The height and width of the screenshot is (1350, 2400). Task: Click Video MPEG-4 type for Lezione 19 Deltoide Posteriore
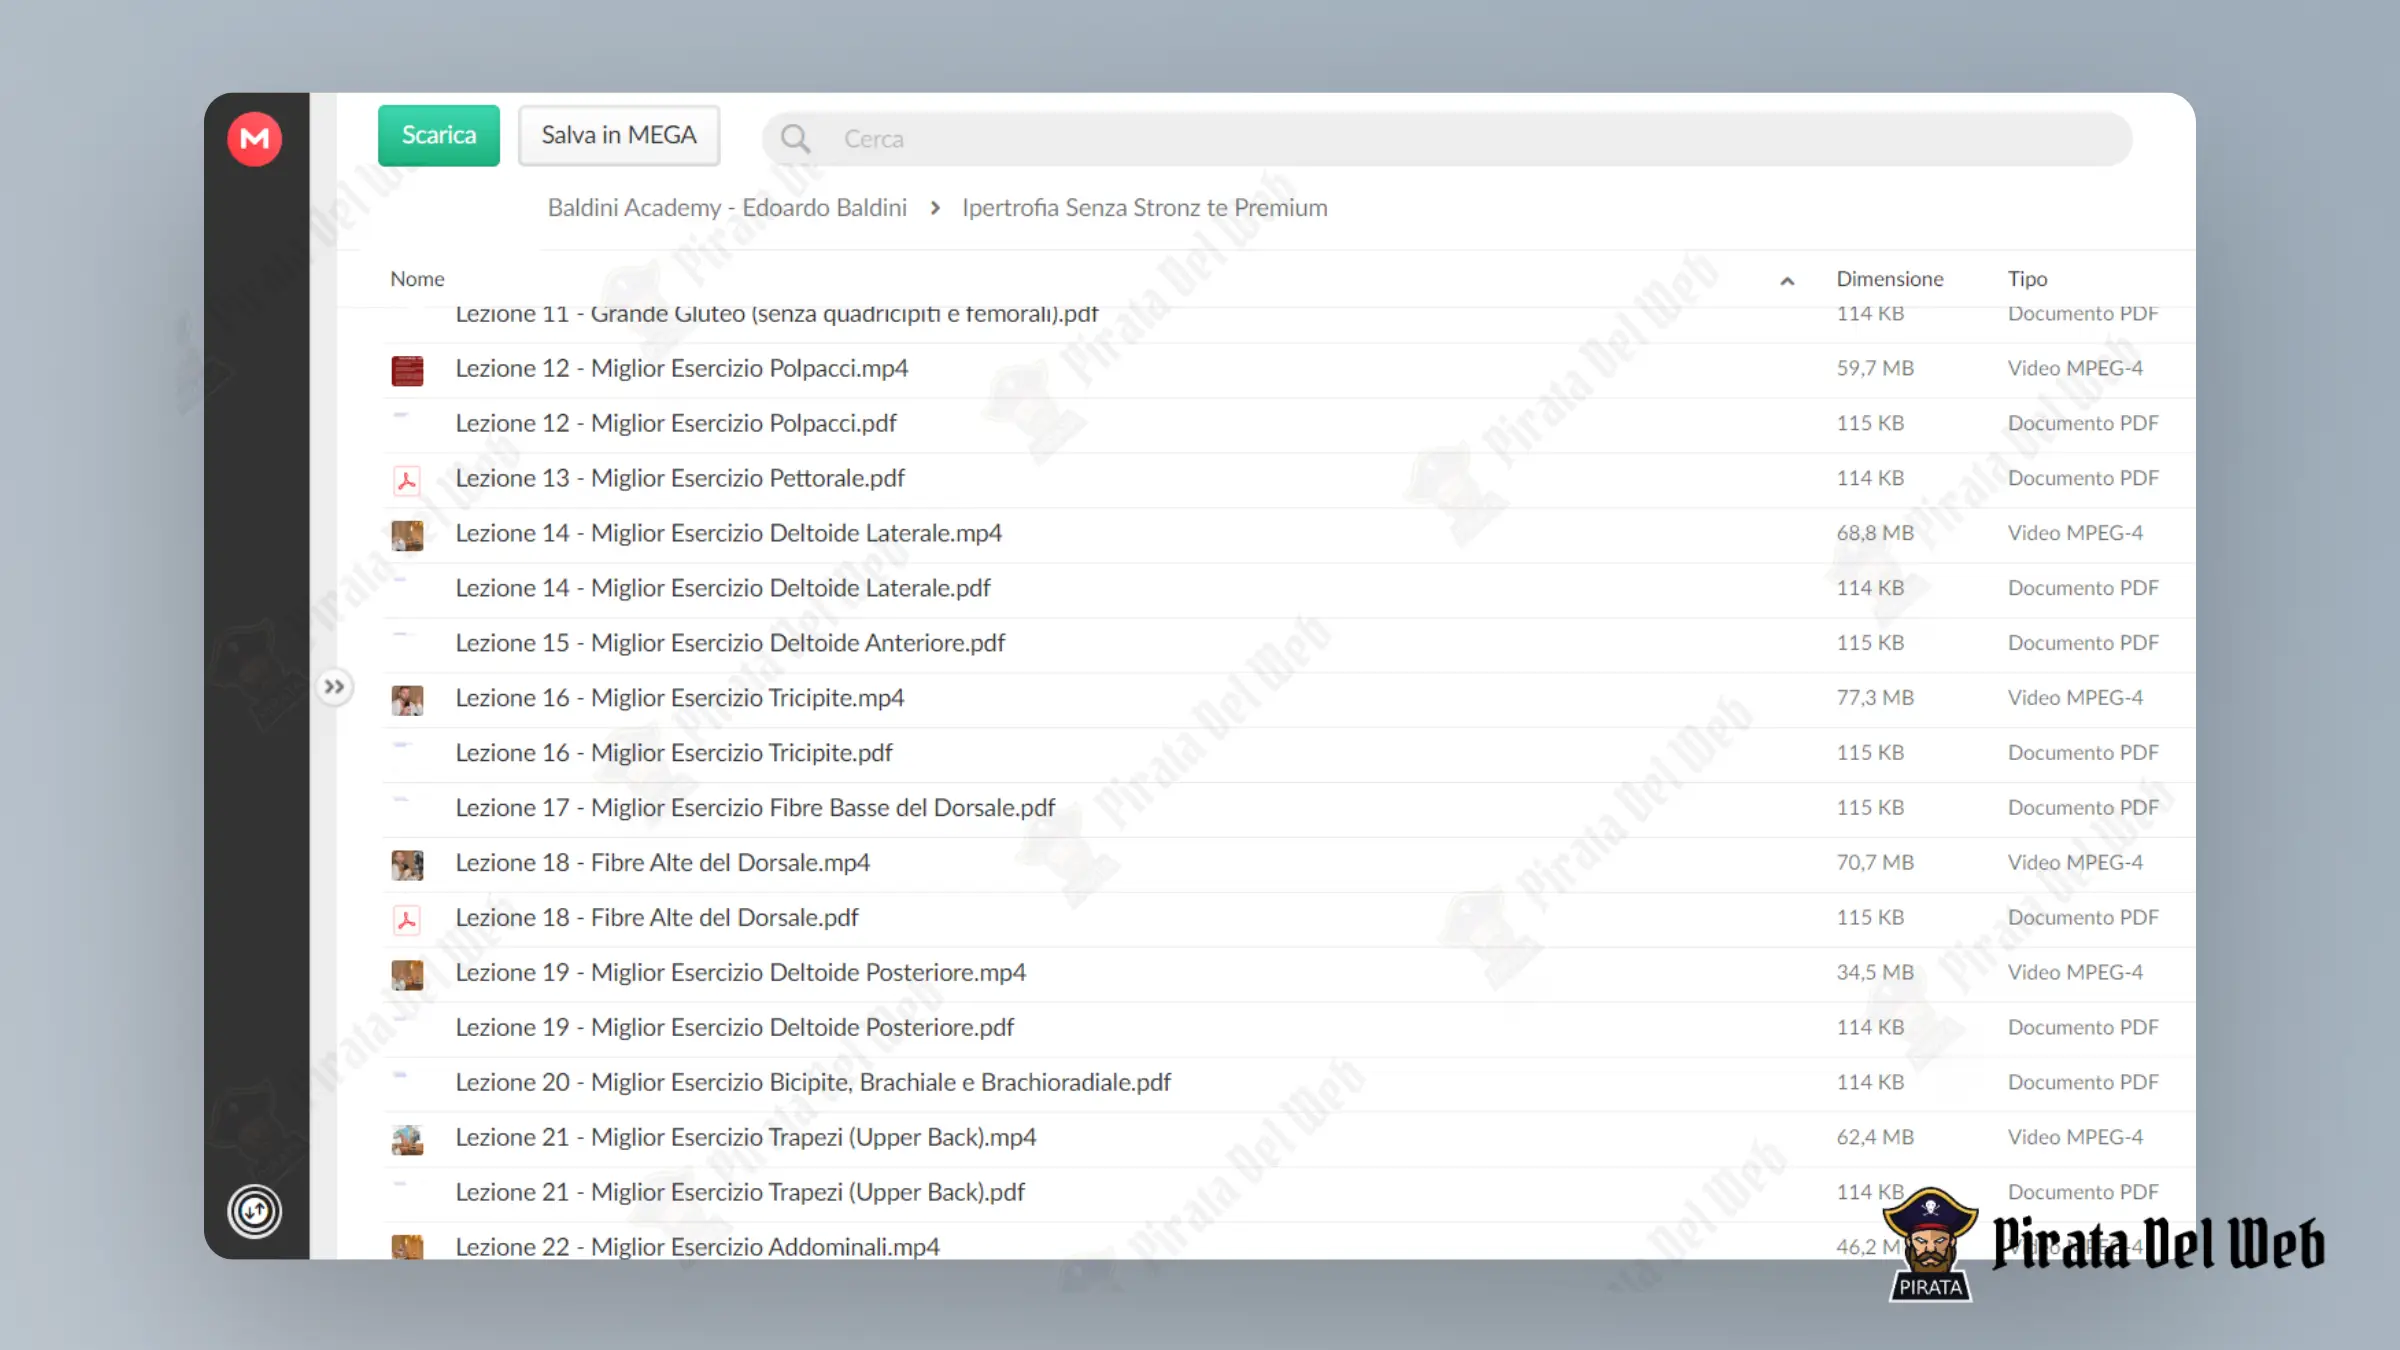click(2075, 973)
